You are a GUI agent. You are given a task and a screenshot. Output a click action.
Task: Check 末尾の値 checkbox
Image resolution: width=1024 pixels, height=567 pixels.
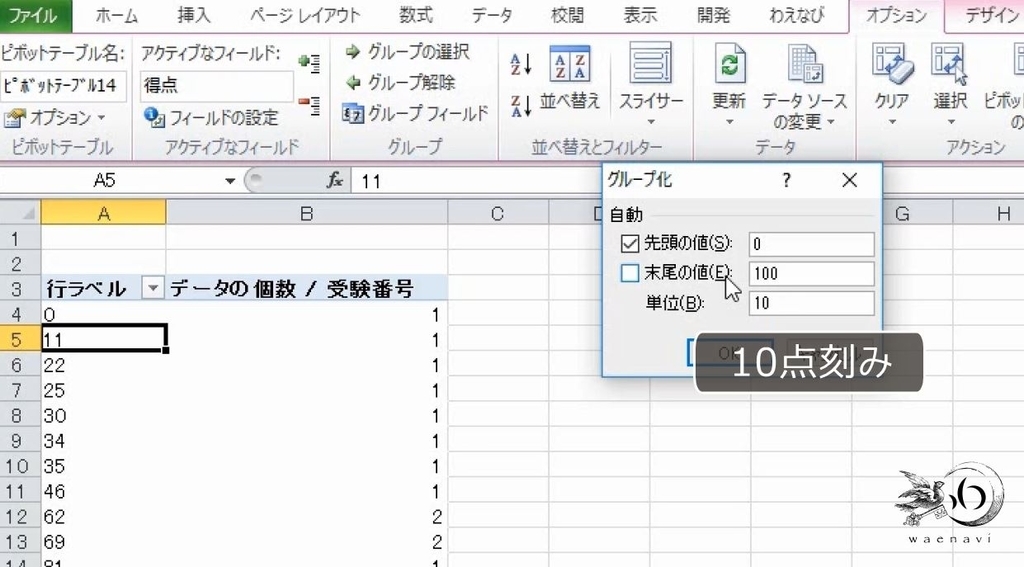click(630, 273)
